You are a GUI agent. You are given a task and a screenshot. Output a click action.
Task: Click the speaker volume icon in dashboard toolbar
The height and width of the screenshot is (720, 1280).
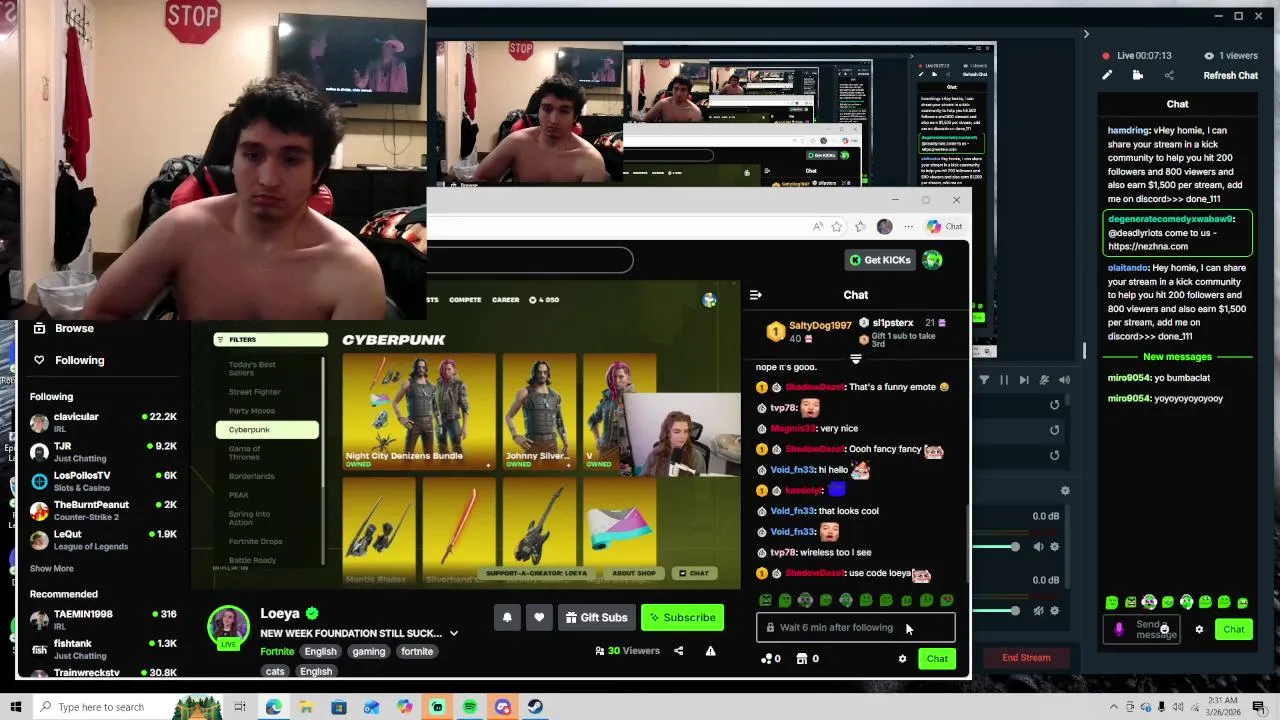point(1064,380)
